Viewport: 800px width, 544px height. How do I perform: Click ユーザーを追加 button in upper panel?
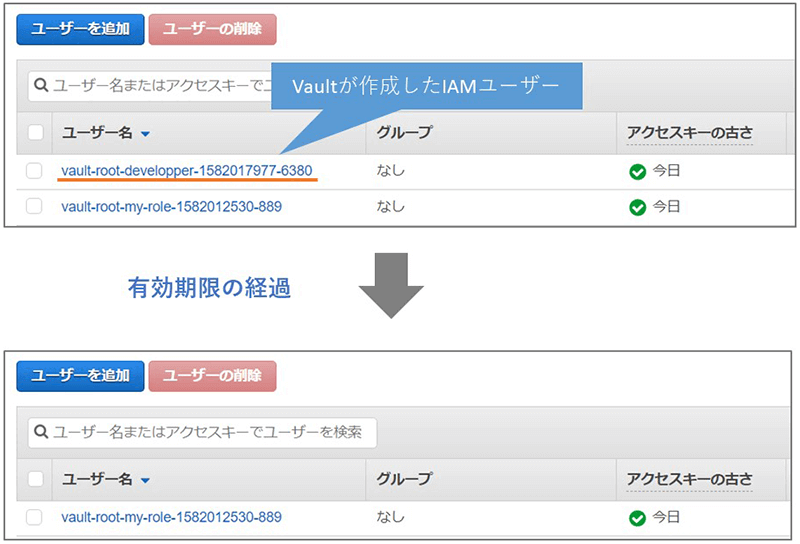81,29
